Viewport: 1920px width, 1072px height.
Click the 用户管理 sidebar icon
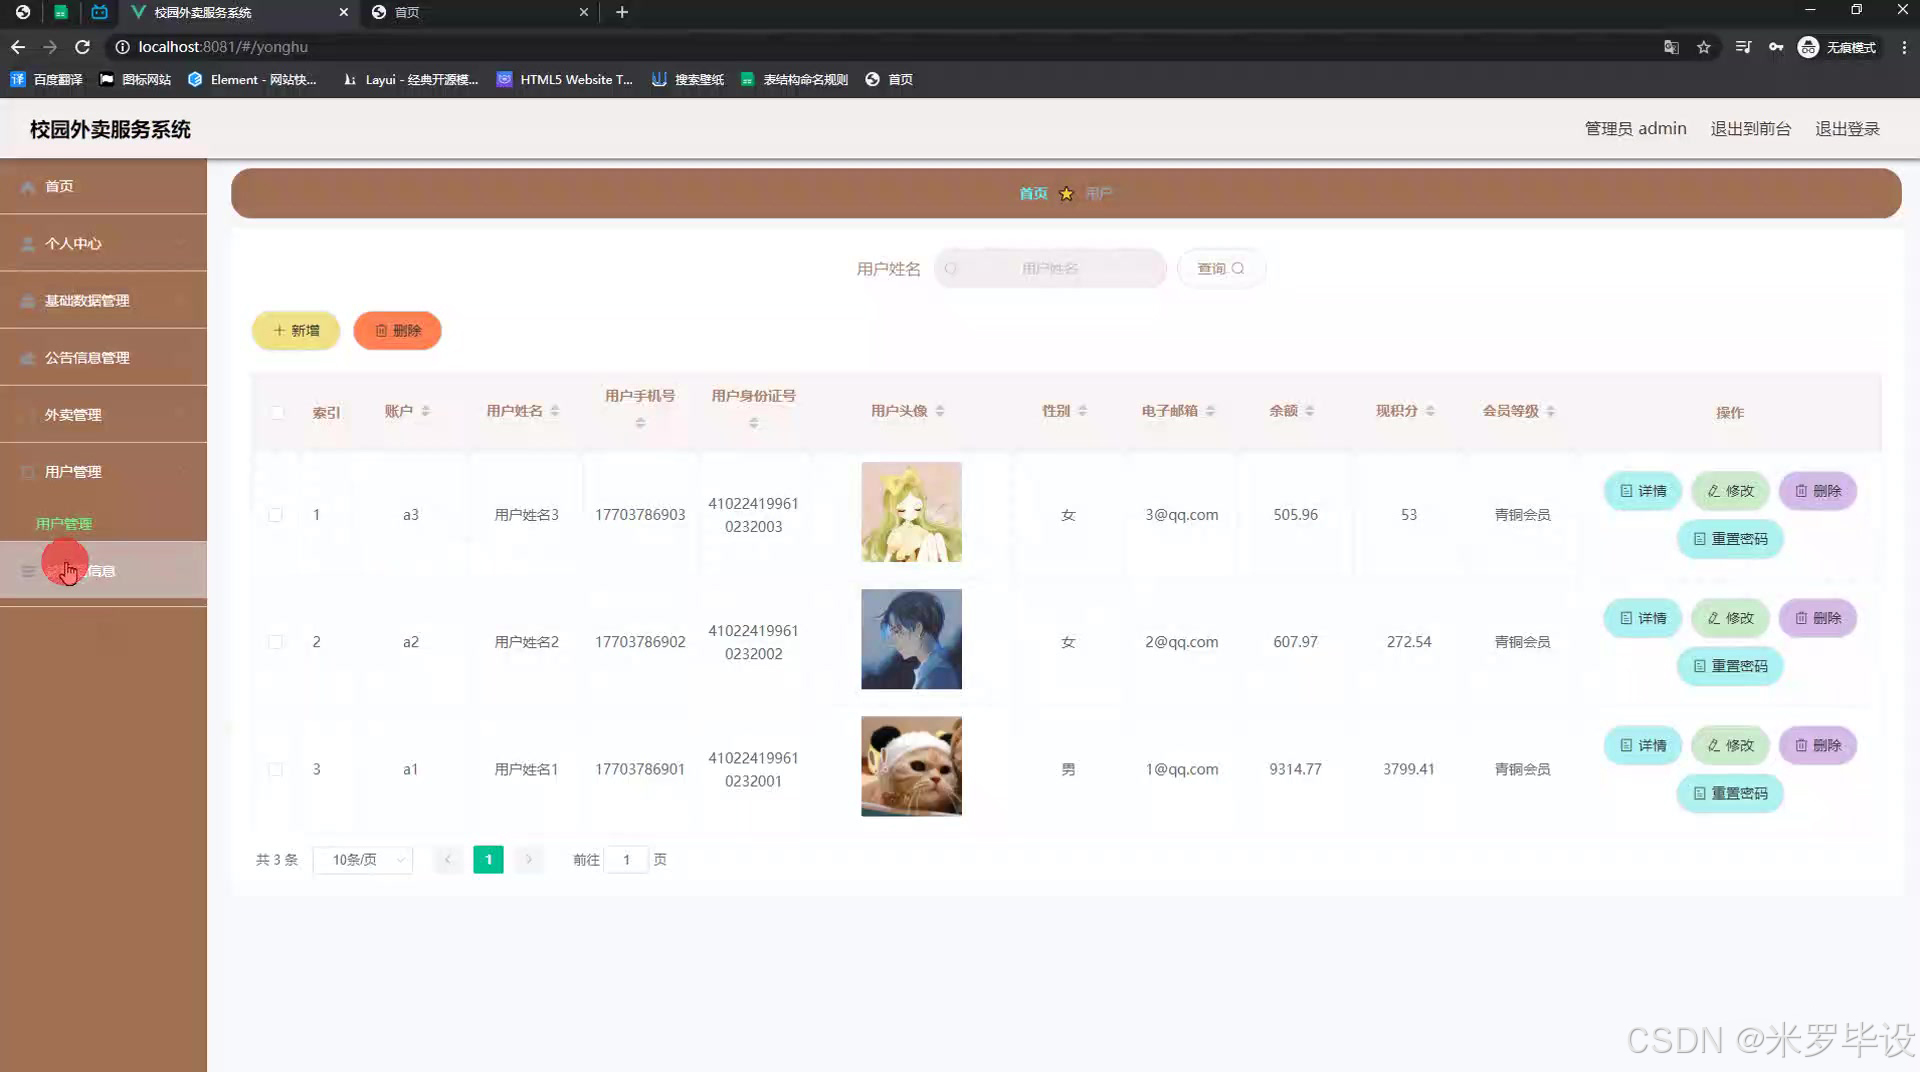tap(26, 471)
